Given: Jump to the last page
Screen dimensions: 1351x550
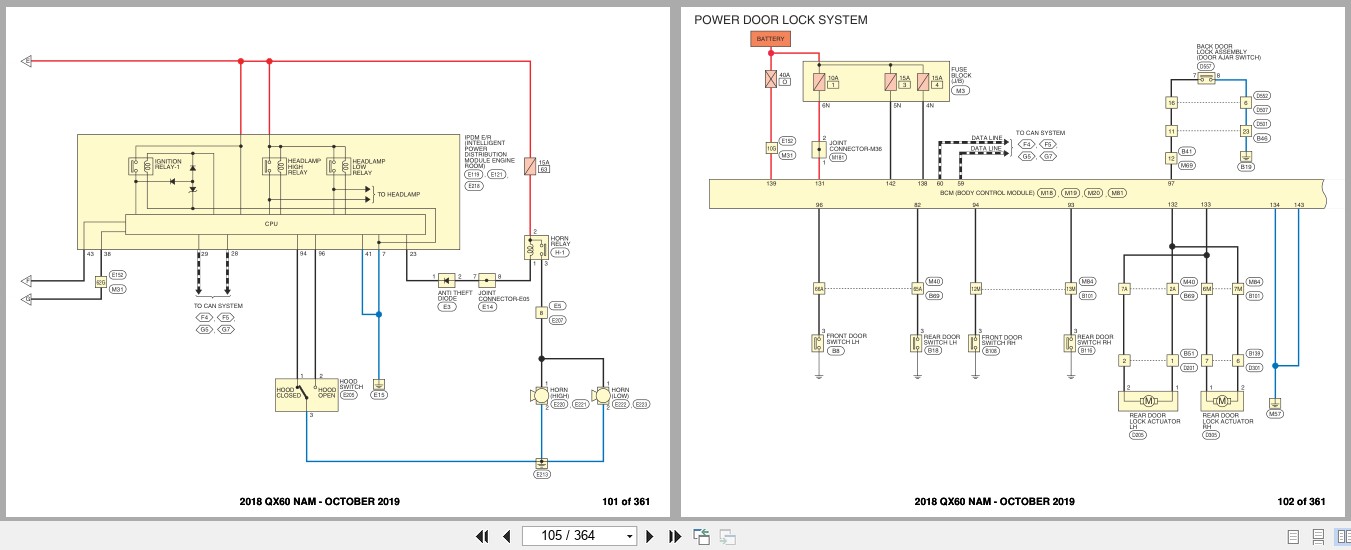Looking at the screenshot, I should 674,536.
